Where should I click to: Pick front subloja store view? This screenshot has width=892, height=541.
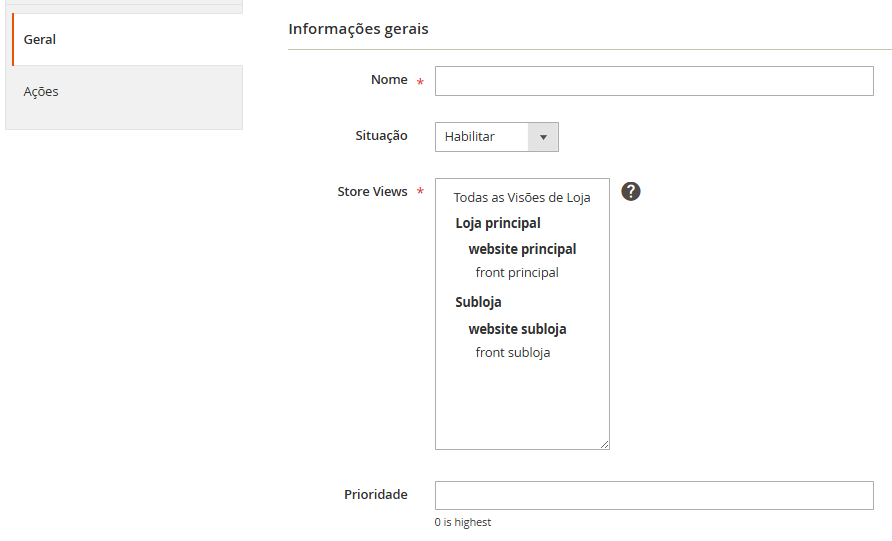pyautogui.click(x=513, y=352)
